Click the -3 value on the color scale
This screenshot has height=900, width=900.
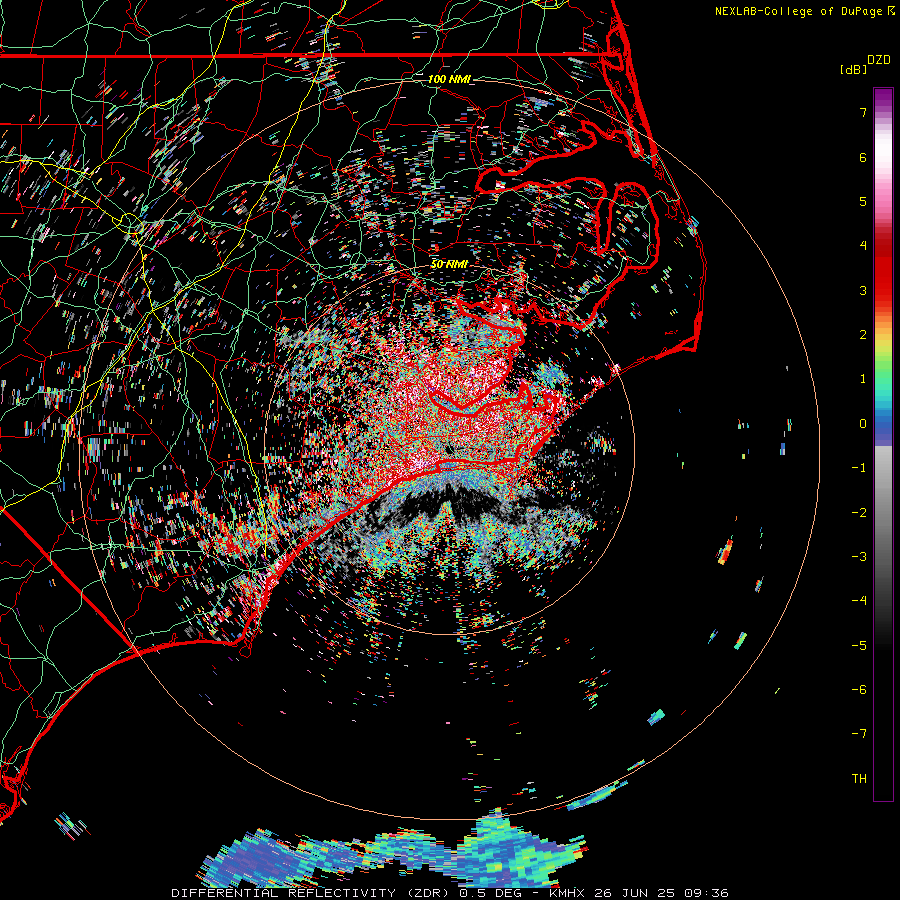tap(859, 557)
